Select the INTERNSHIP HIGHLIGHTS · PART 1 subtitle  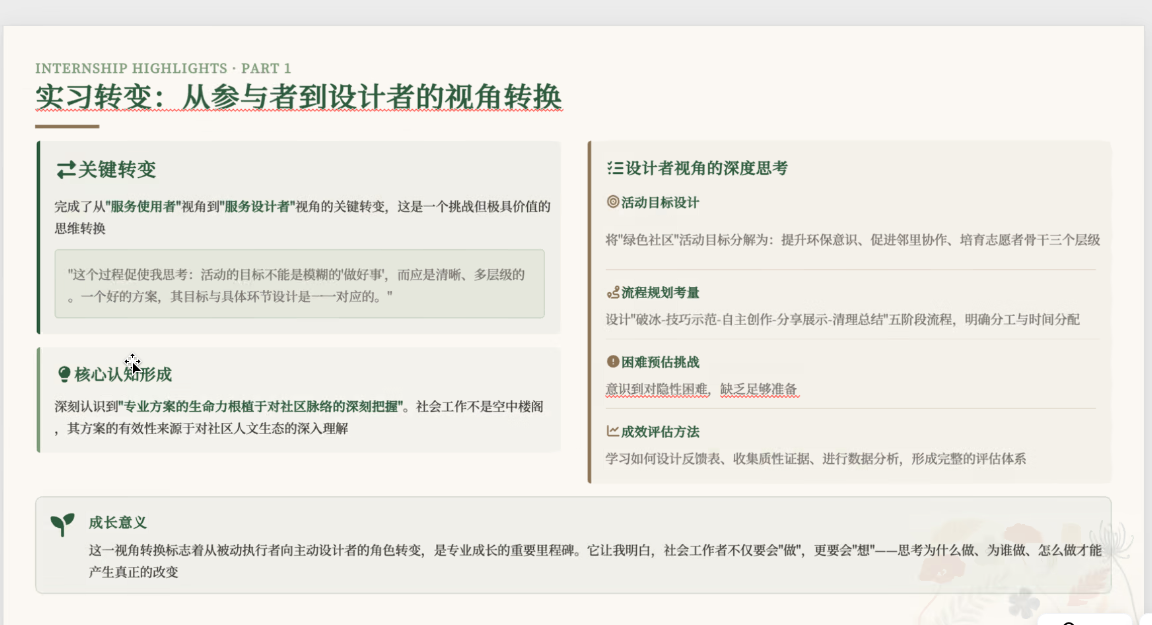[x=163, y=68]
